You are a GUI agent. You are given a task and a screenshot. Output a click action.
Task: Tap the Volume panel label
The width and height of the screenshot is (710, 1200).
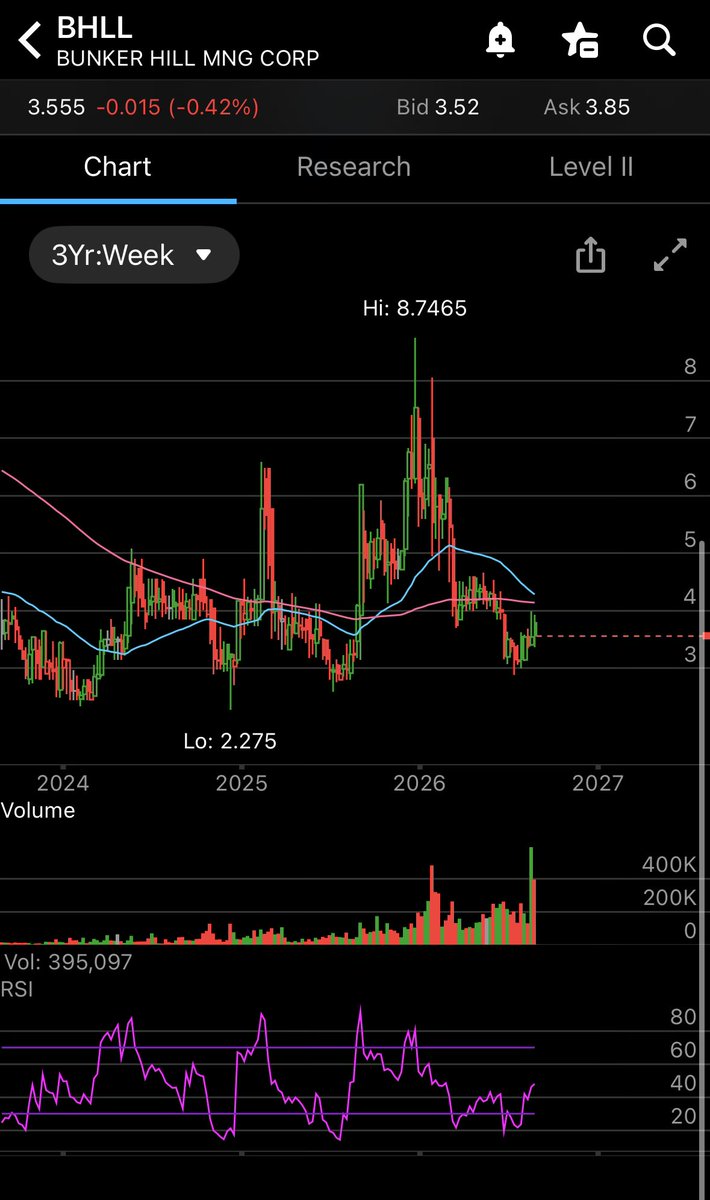[38, 810]
